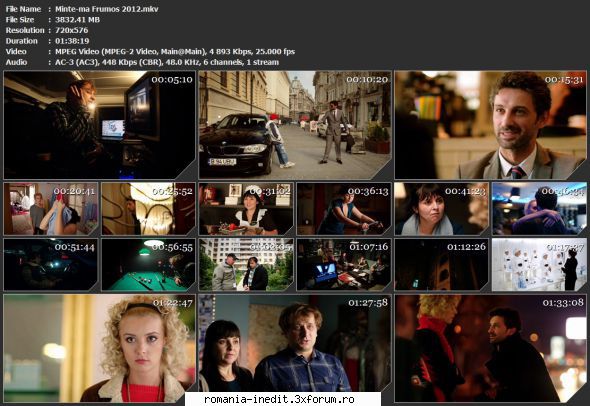Viewport: 590px width, 406px height.
Task: Click the romania-inedit.3xforum.ro caption
Action: pyautogui.click(x=279, y=399)
